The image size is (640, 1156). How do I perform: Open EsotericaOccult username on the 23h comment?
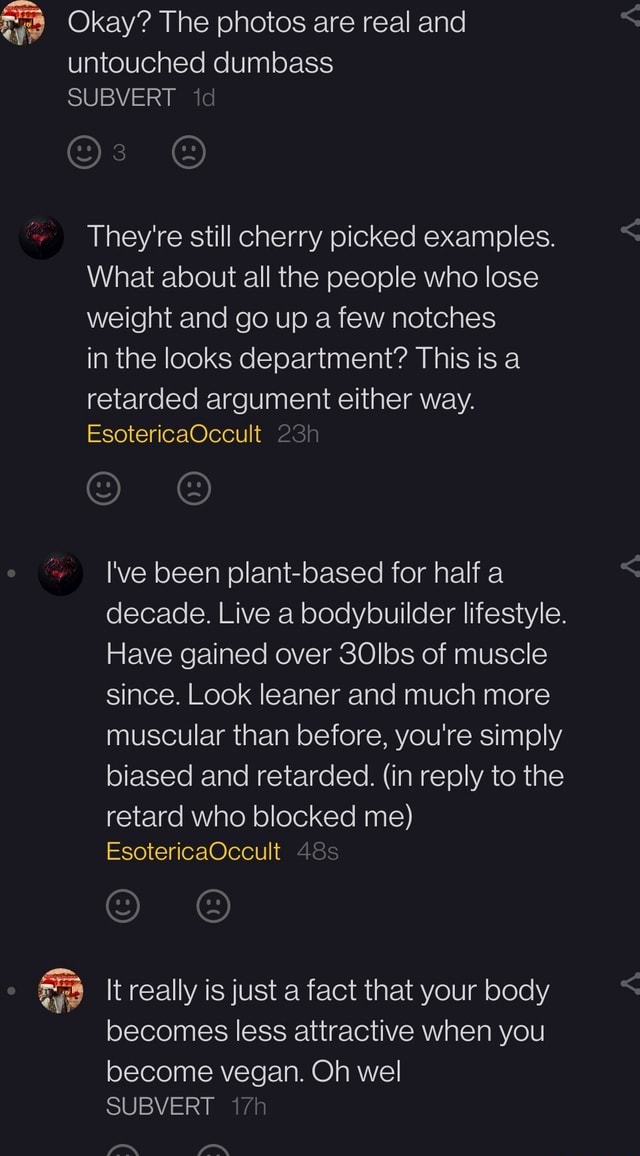[x=173, y=433]
